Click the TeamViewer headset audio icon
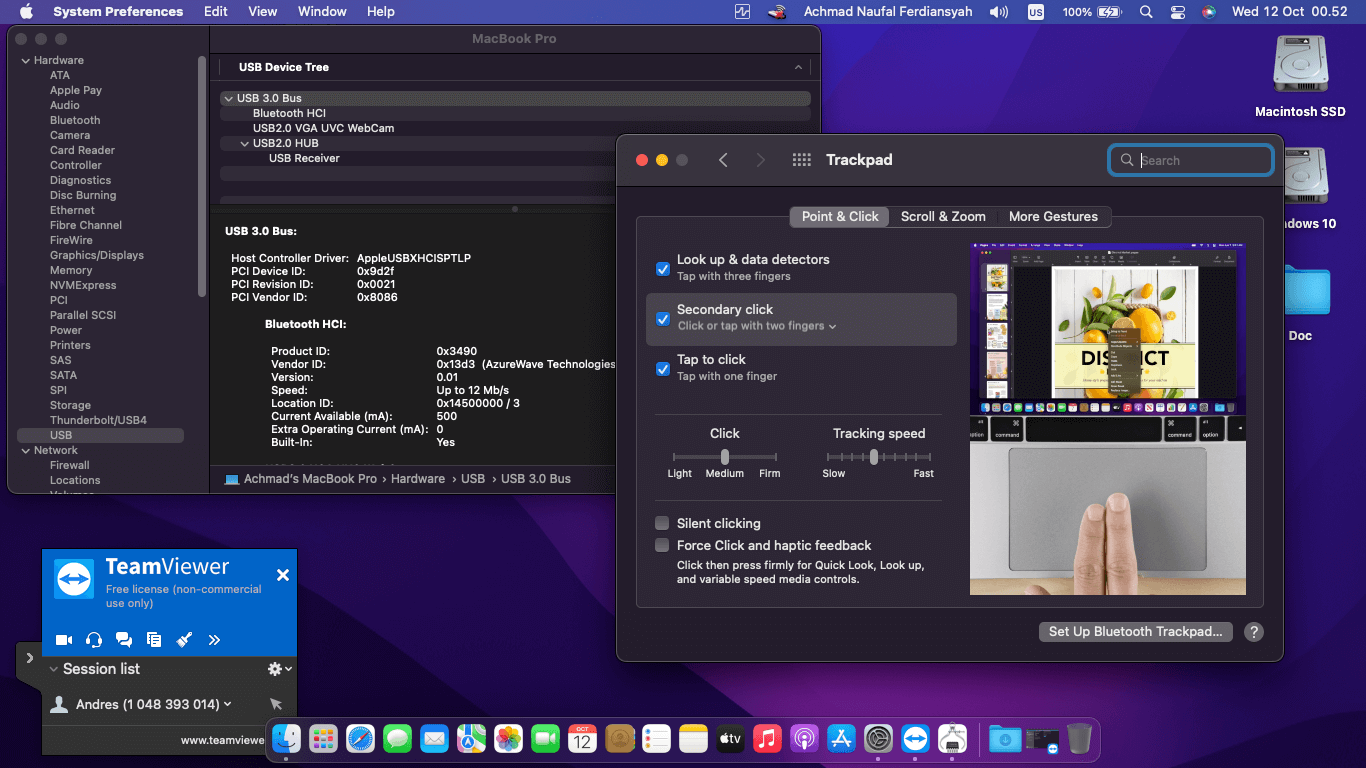Image resolution: width=1366 pixels, height=768 pixels. (x=94, y=640)
